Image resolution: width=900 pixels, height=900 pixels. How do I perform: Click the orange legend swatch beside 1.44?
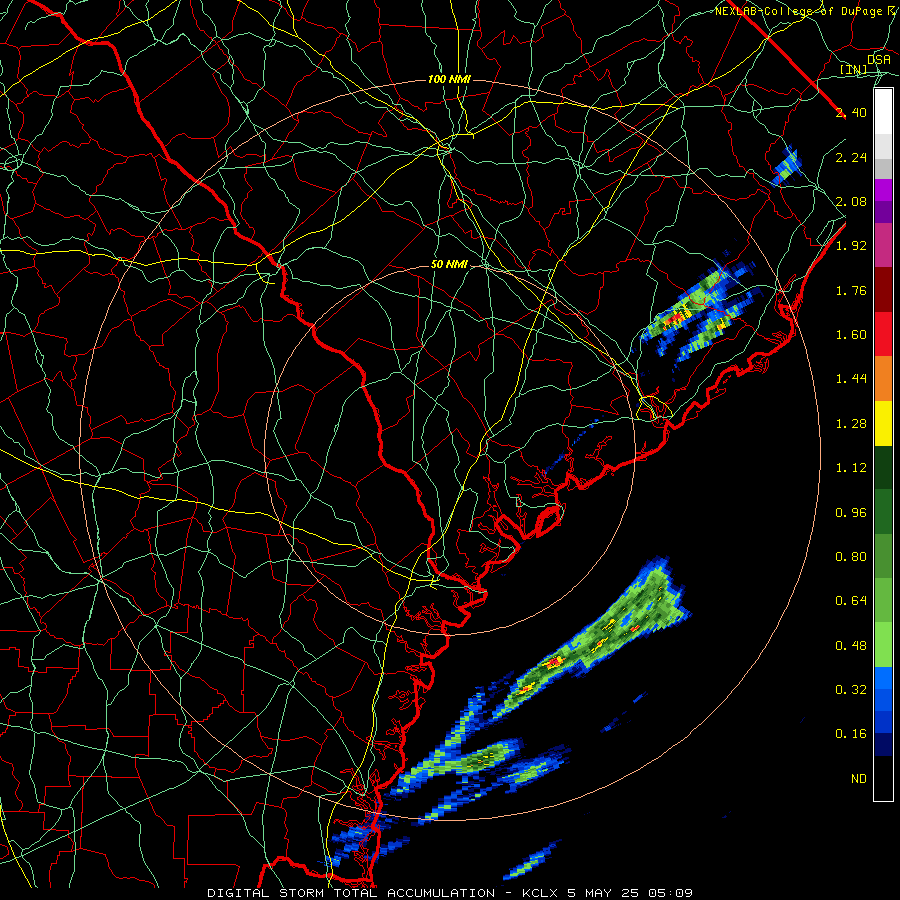[x=883, y=378]
